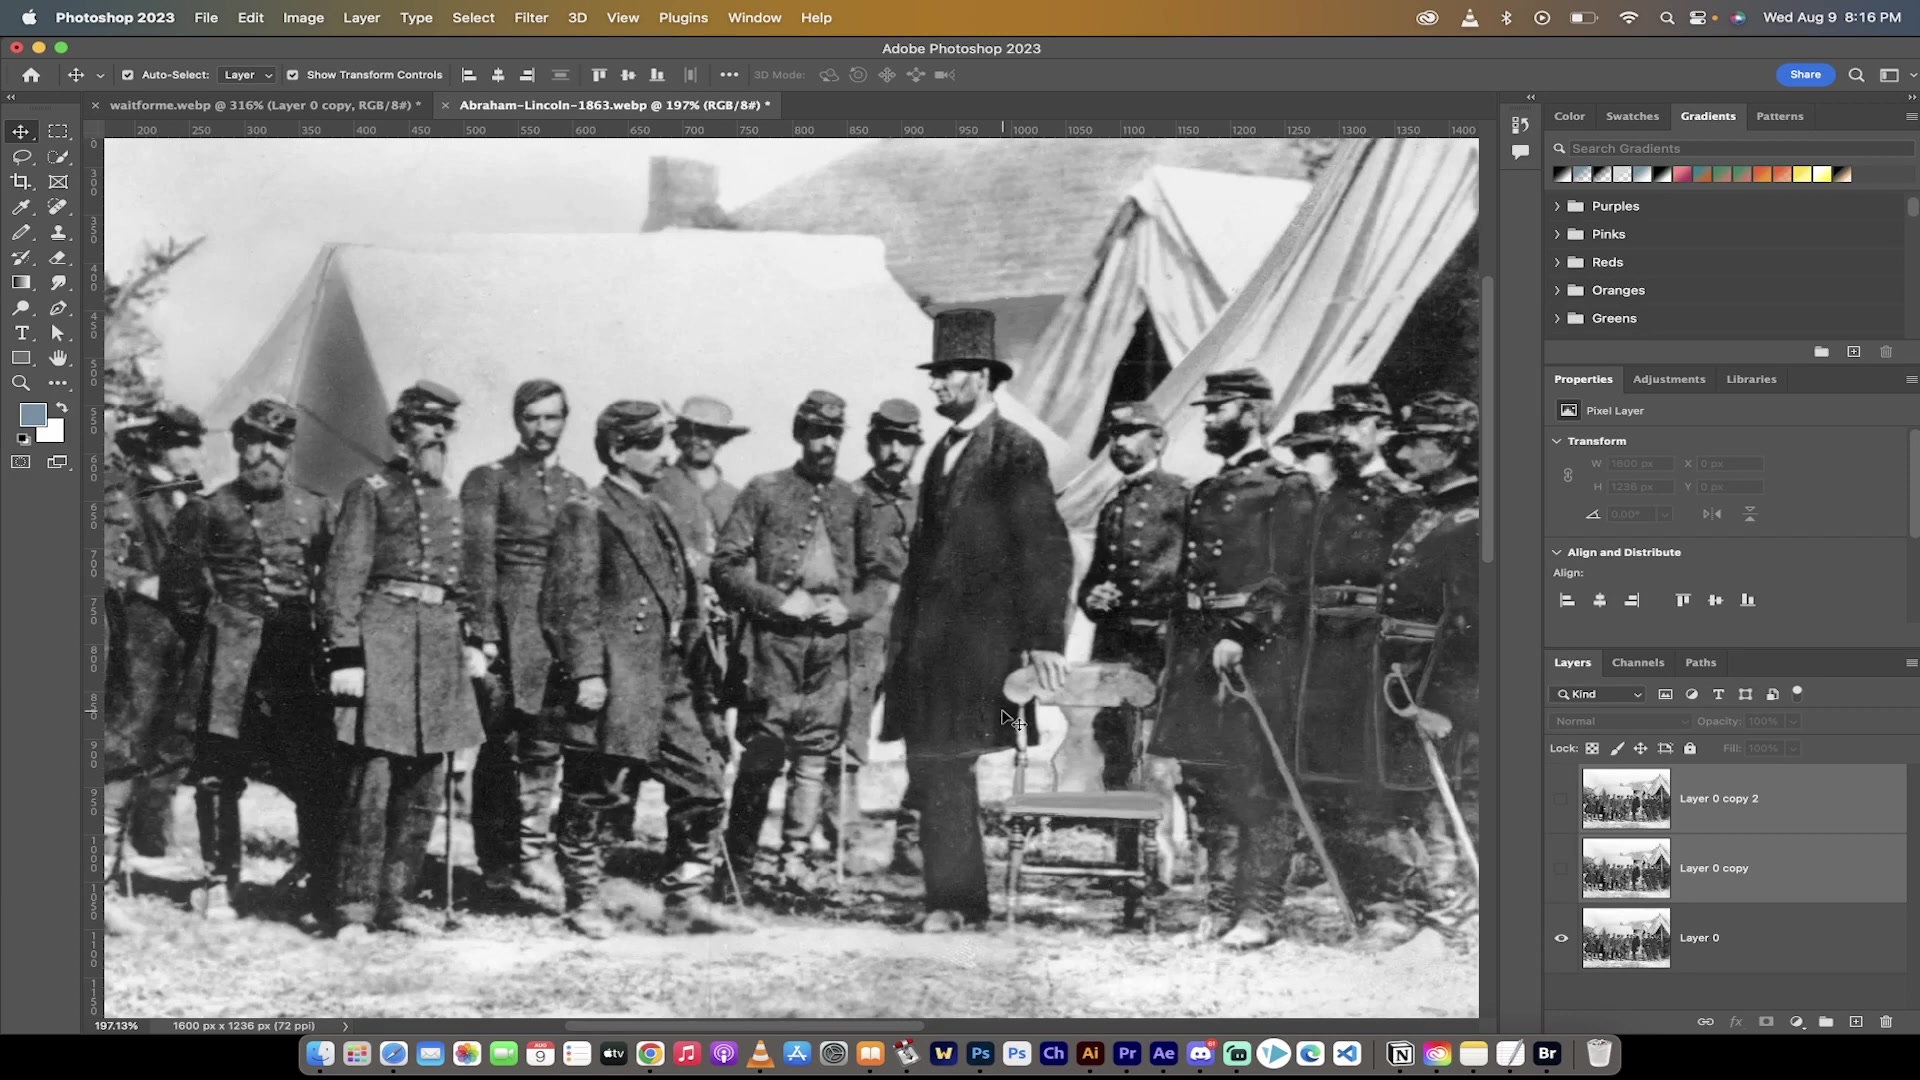Toggle Show Transform Controls checkbox
Viewport: 1920px width, 1080px height.
pos(292,75)
